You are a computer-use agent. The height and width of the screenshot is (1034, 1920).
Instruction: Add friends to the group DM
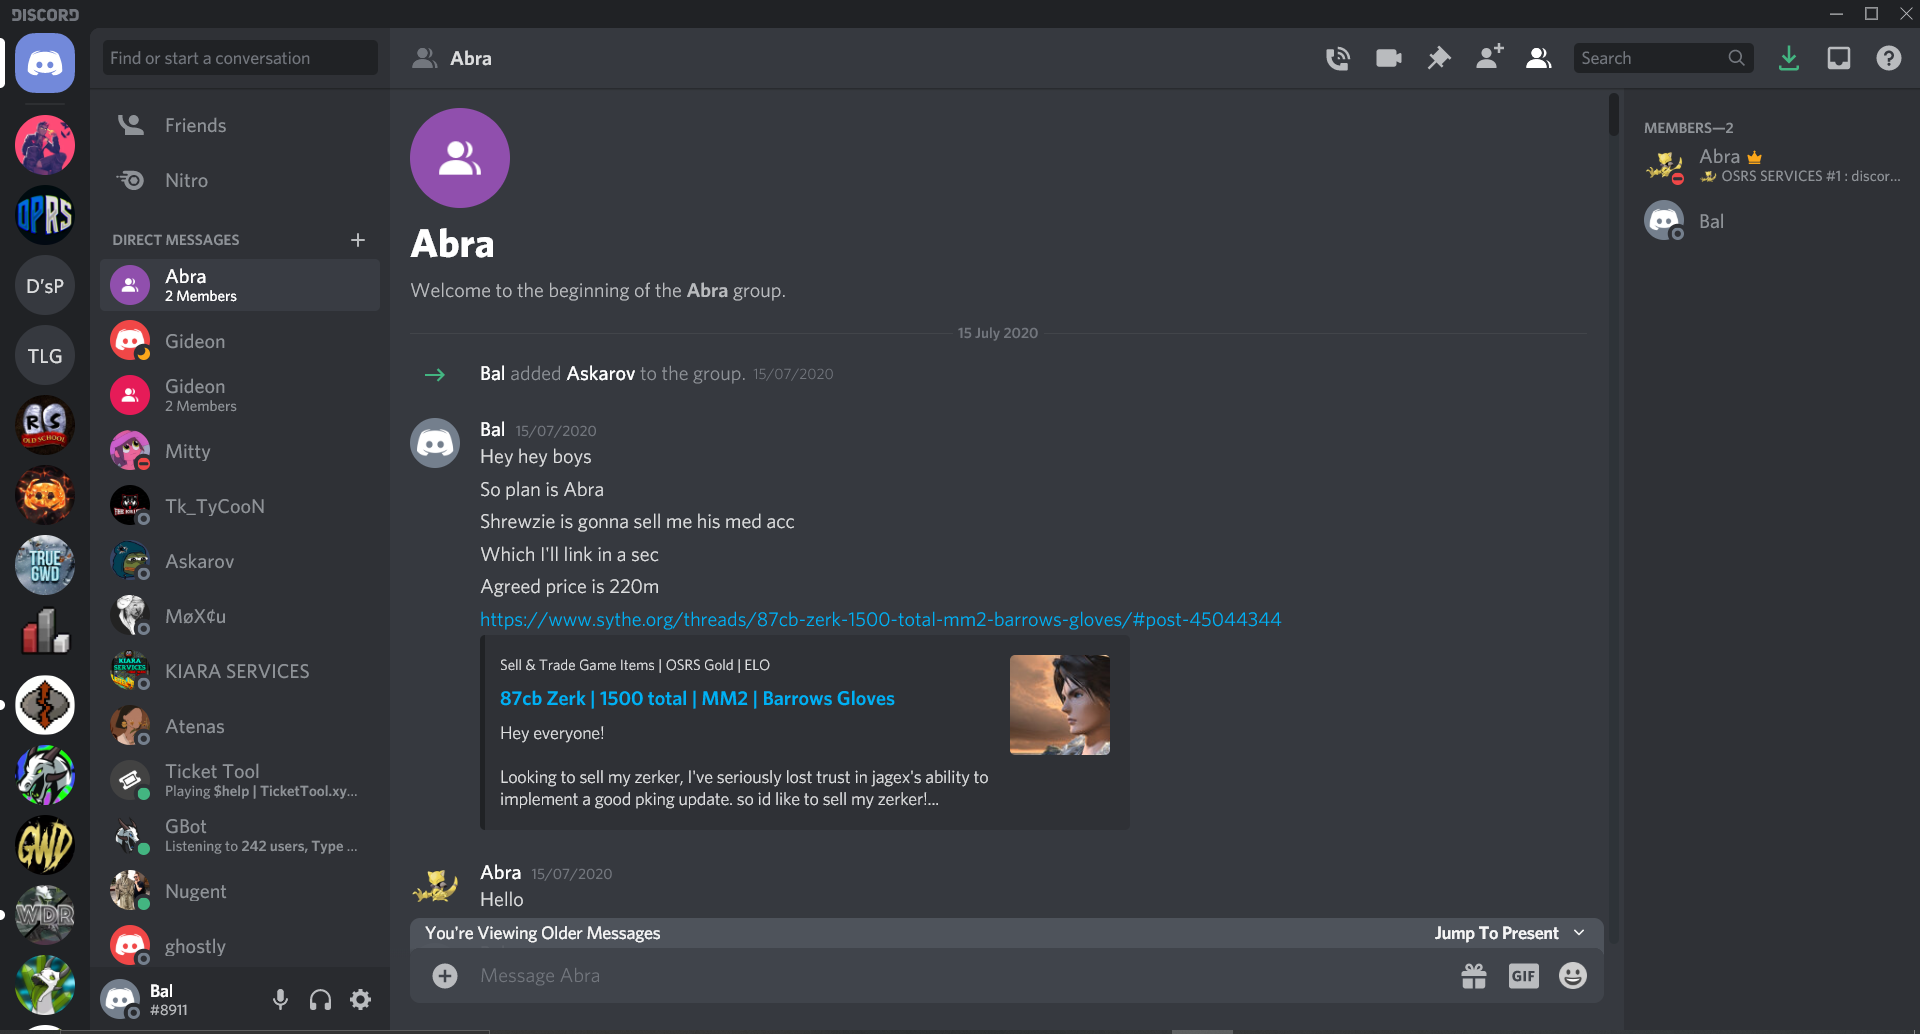coord(1490,57)
